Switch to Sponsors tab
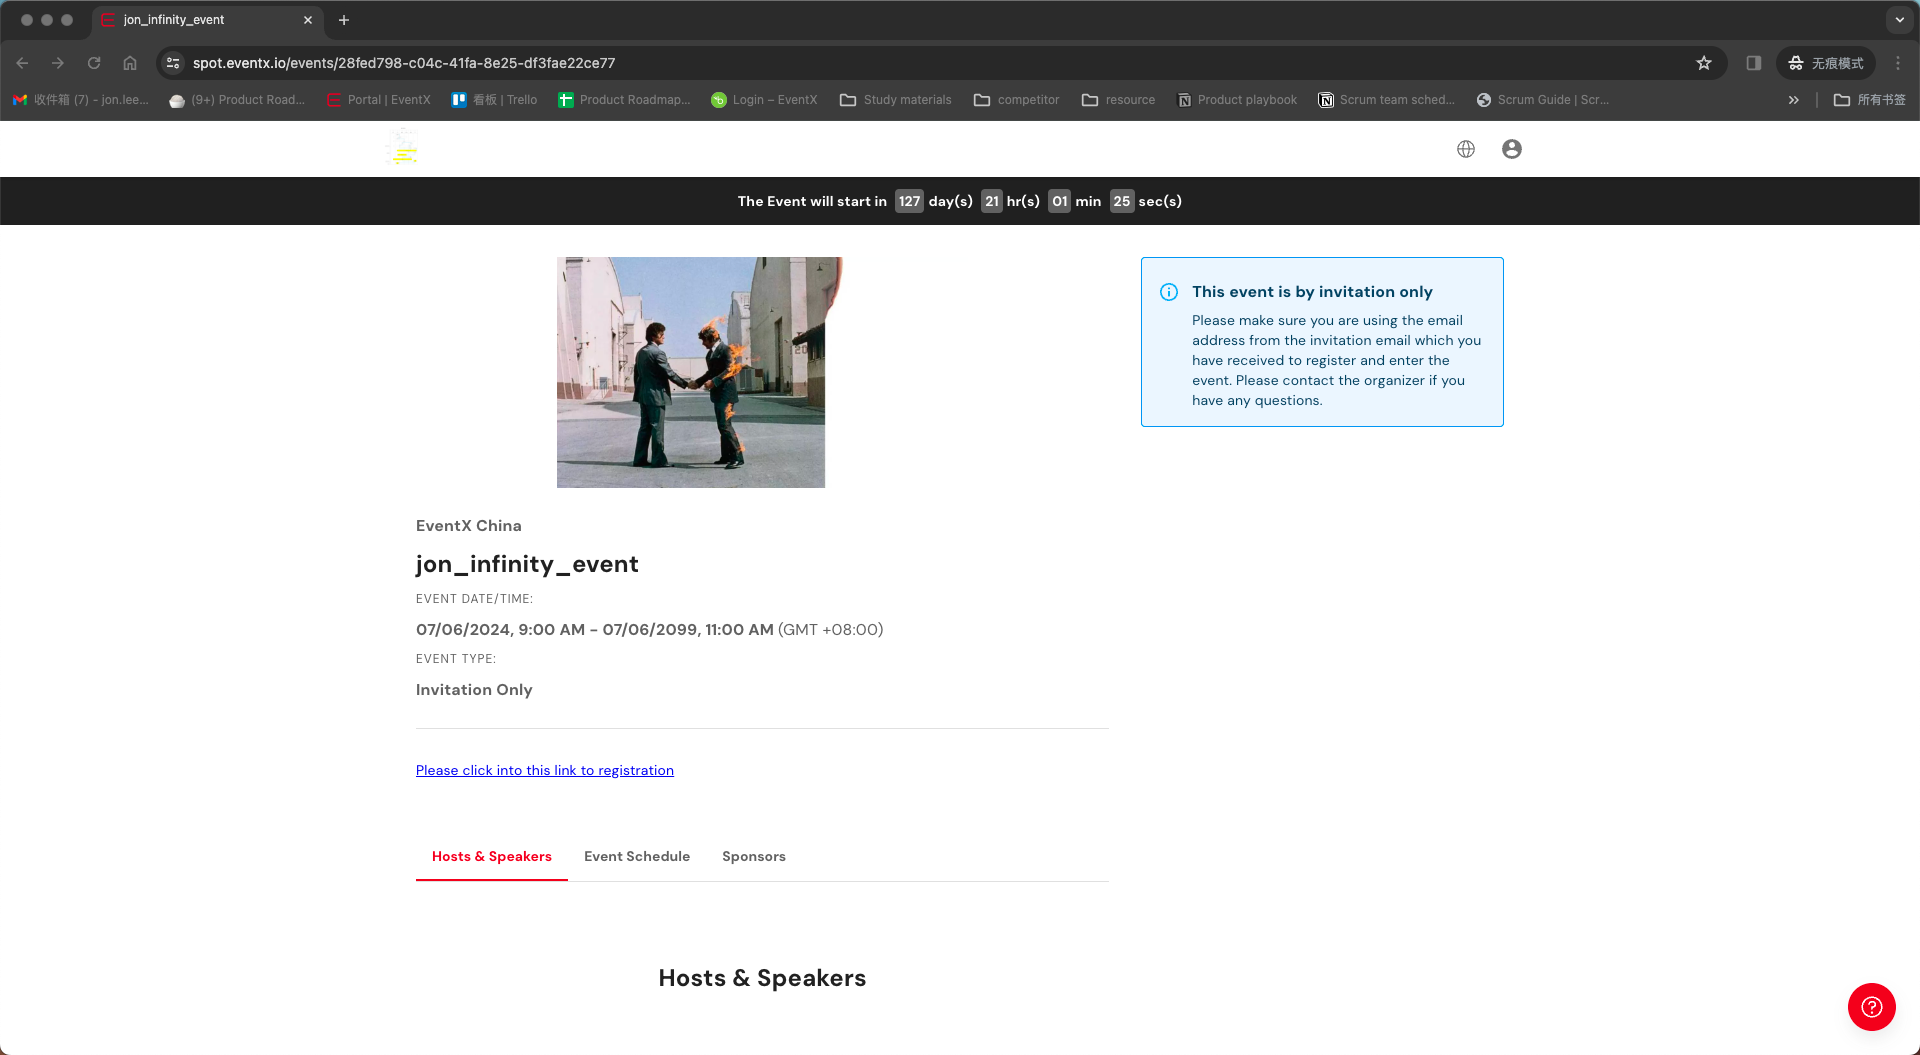1920x1055 pixels. [x=754, y=857]
